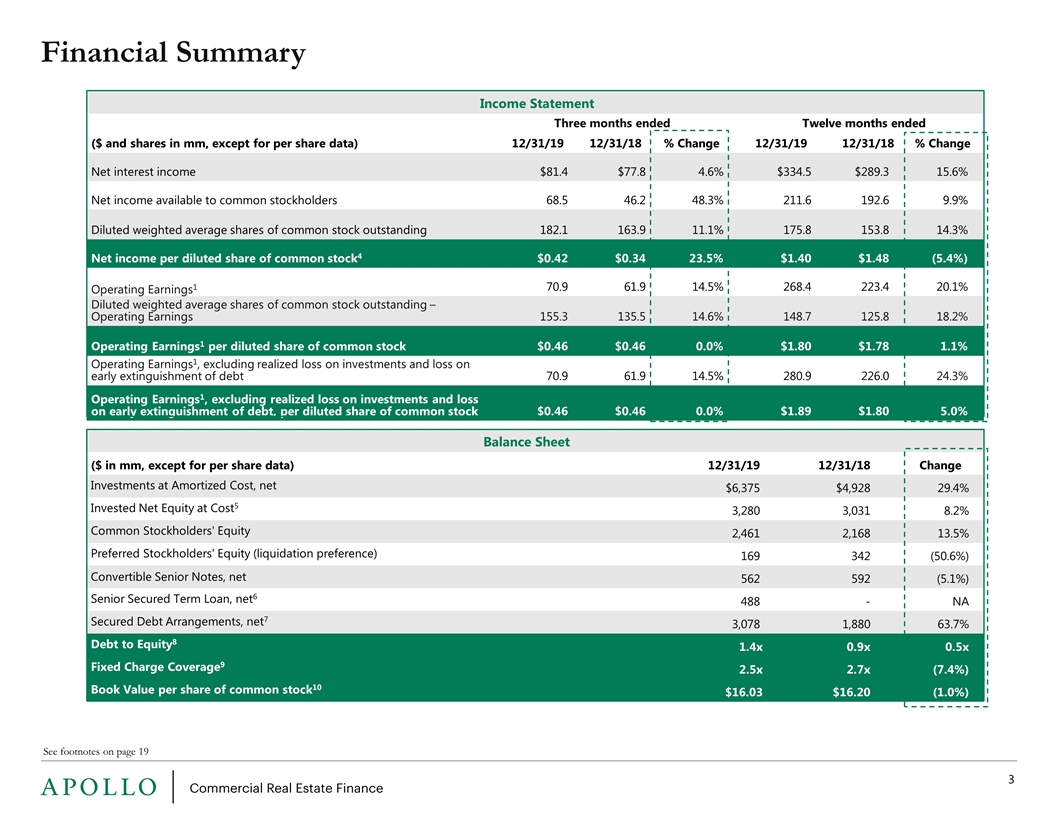This screenshot has width=1056, height=816.
Task: Click 'Commercial Real Estate Finance' footer text
Action: tap(286, 788)
